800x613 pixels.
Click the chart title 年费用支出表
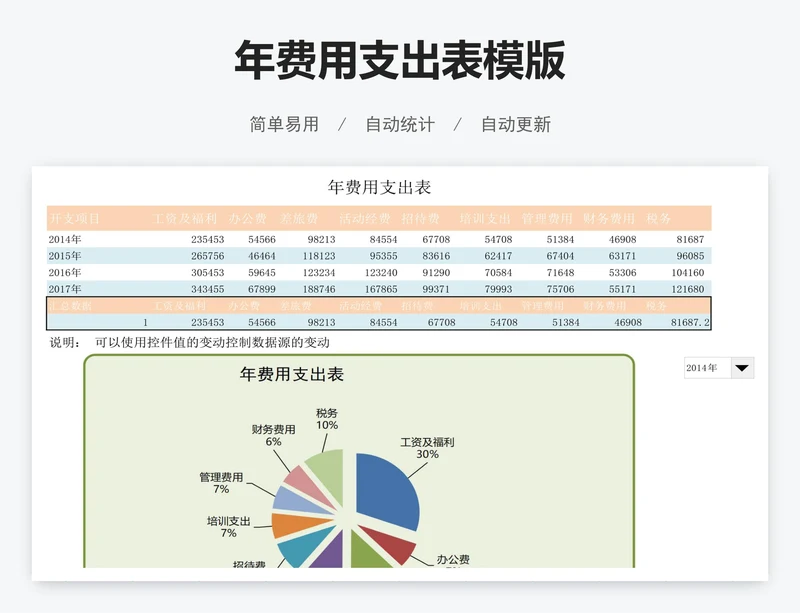click(x=292, y=375)
